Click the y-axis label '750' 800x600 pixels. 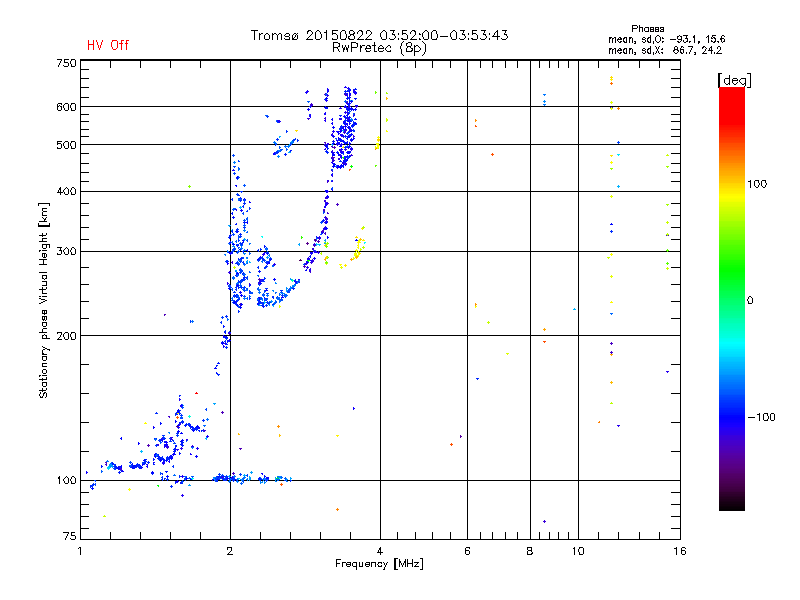66,63
